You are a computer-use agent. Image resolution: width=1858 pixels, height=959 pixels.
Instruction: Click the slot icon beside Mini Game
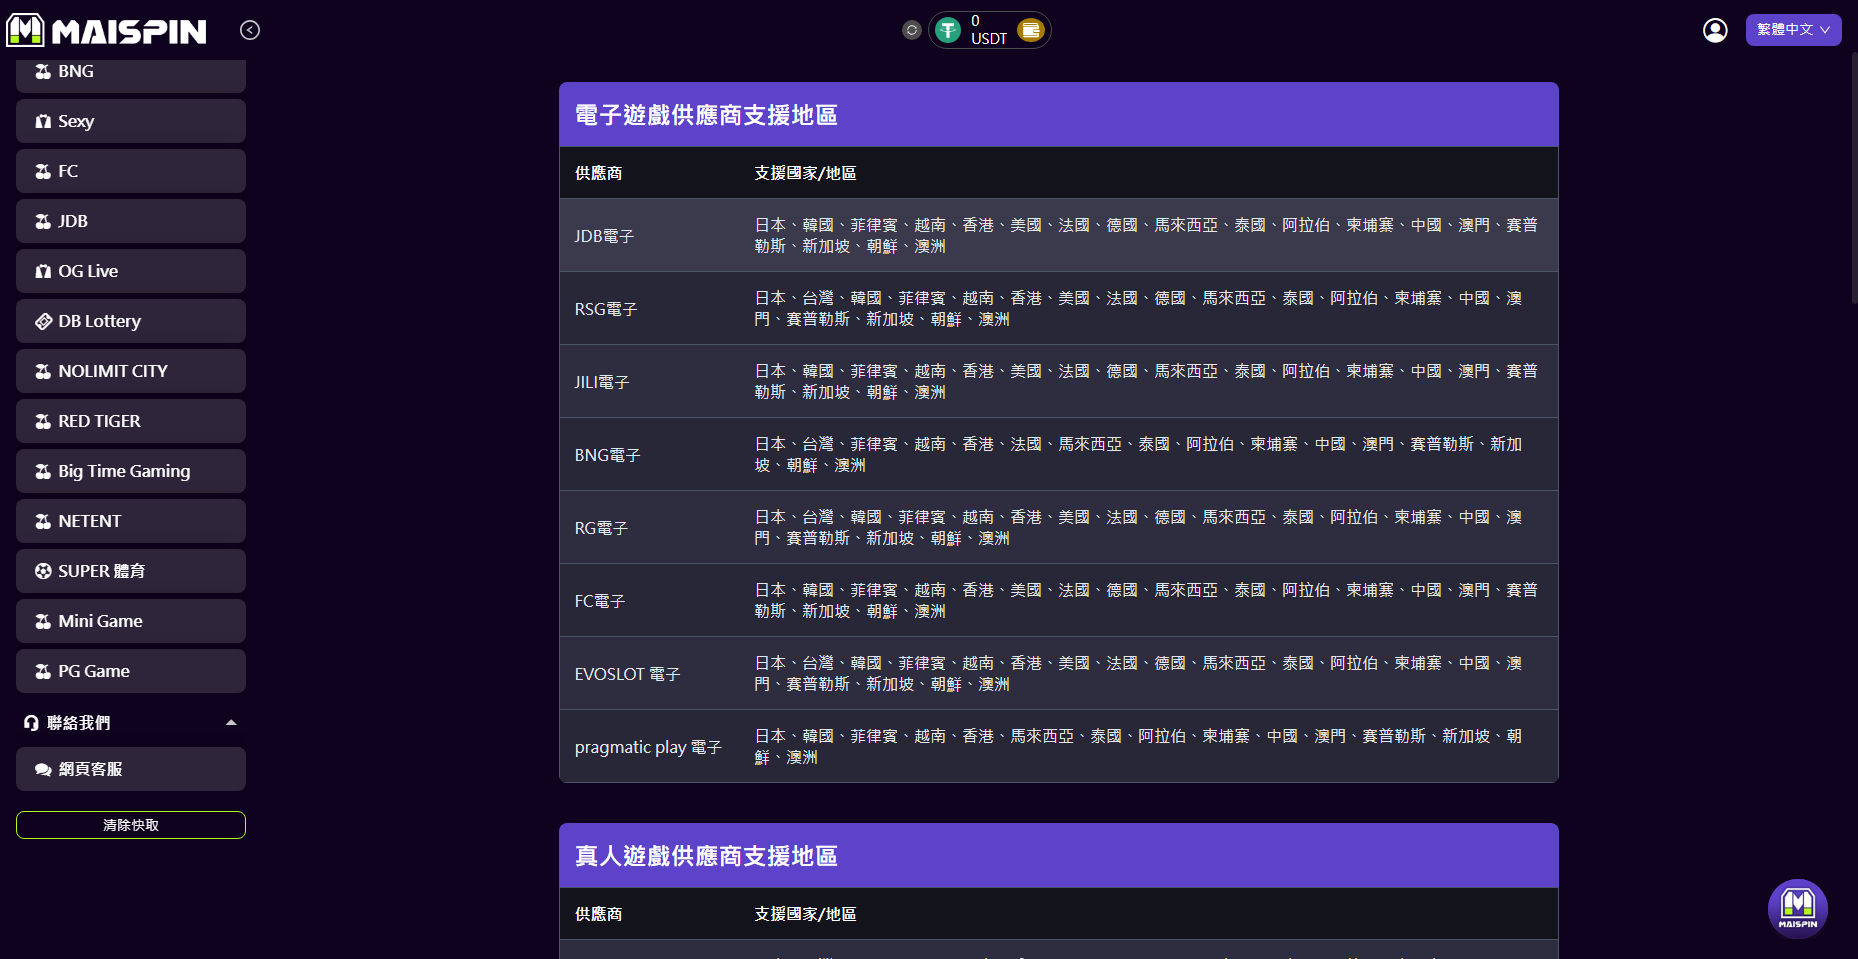tap(43, 621)
